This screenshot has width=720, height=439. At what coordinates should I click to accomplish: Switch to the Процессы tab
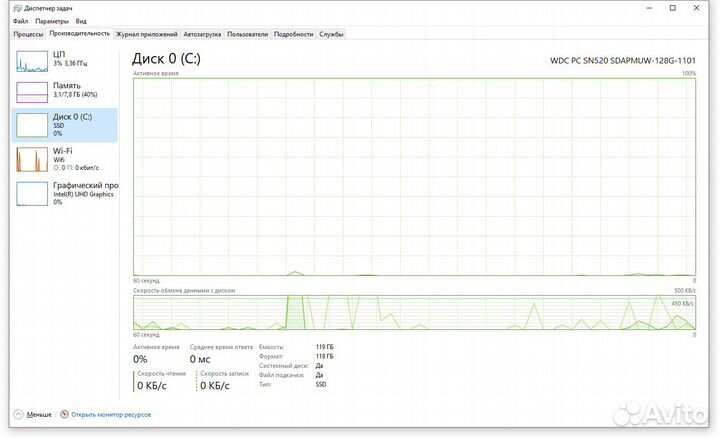[28, 34]
